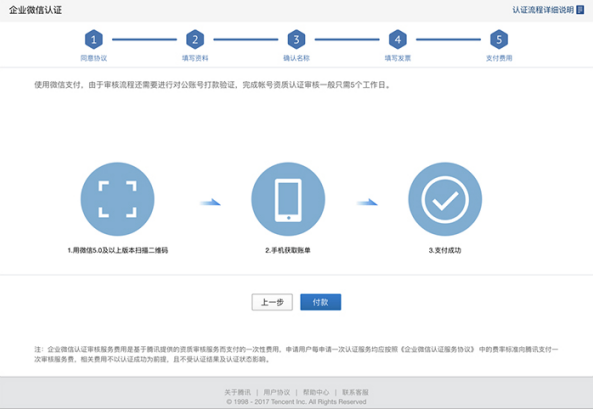This screenshot has height=409, width=593.
Task: Open the 联系客服 footer link
Action: [x=355, y=392]
